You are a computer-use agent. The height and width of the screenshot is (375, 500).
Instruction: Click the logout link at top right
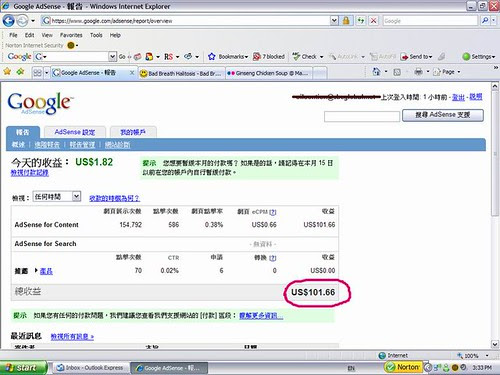coord(458,97)
